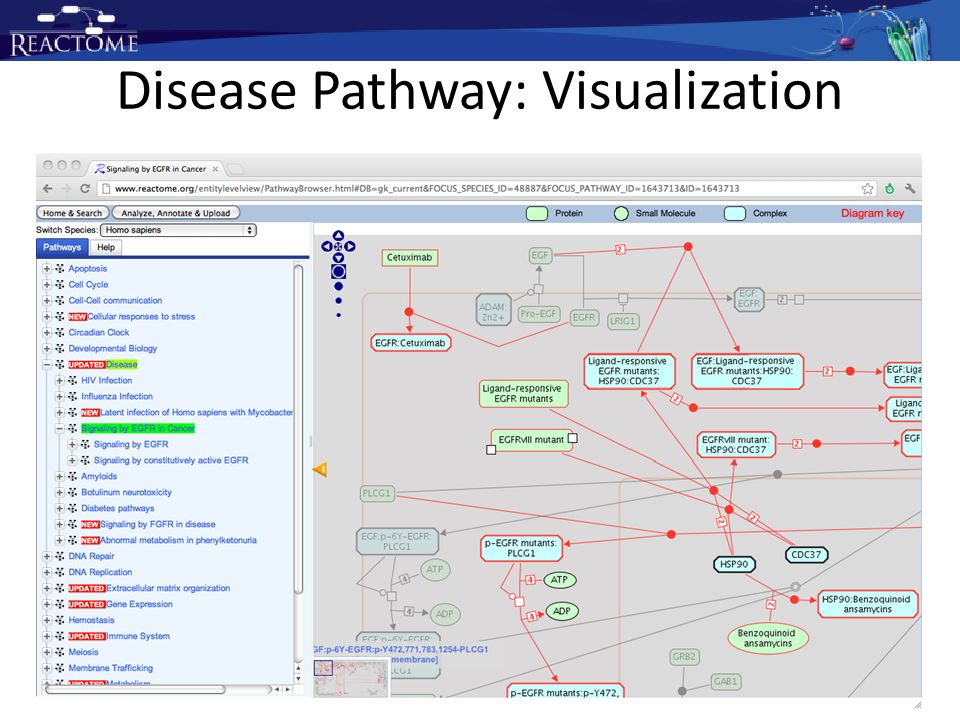Switch to the Pathways tab

(x=62, y=247)
